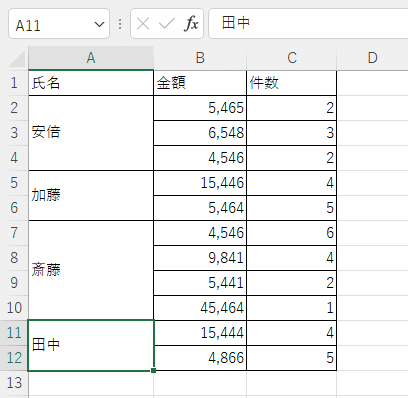This screenshot has height=398, width=408.
Task: Select row 6 header
Action: point(14,208)
